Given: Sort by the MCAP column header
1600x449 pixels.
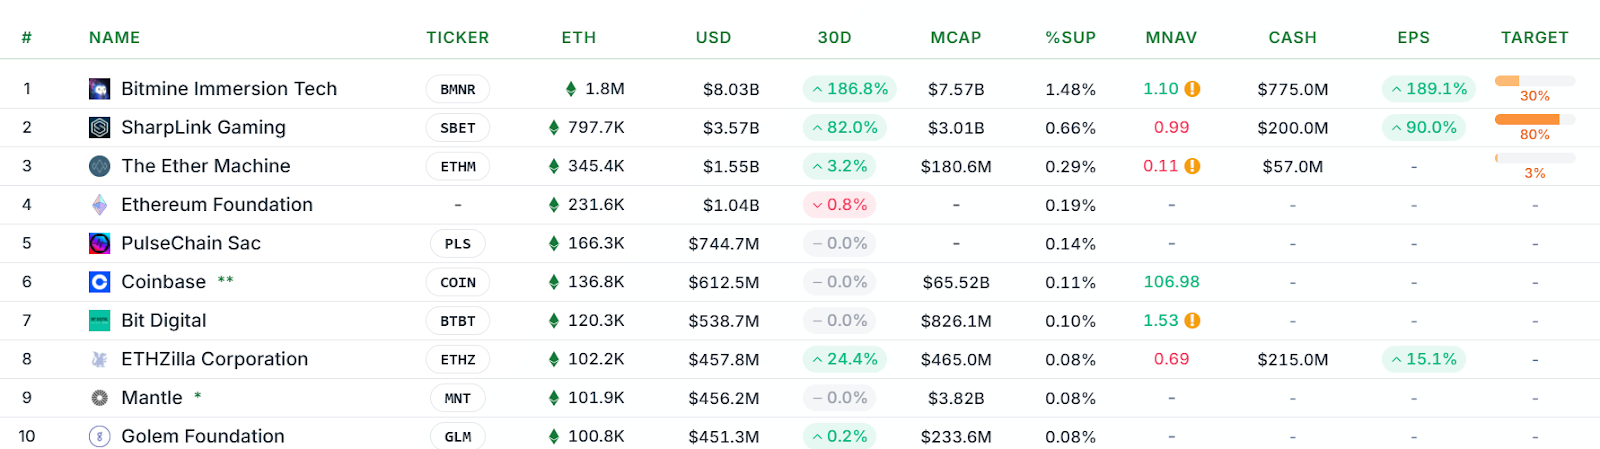Looking at the screenshot, I should click(955, 38).
